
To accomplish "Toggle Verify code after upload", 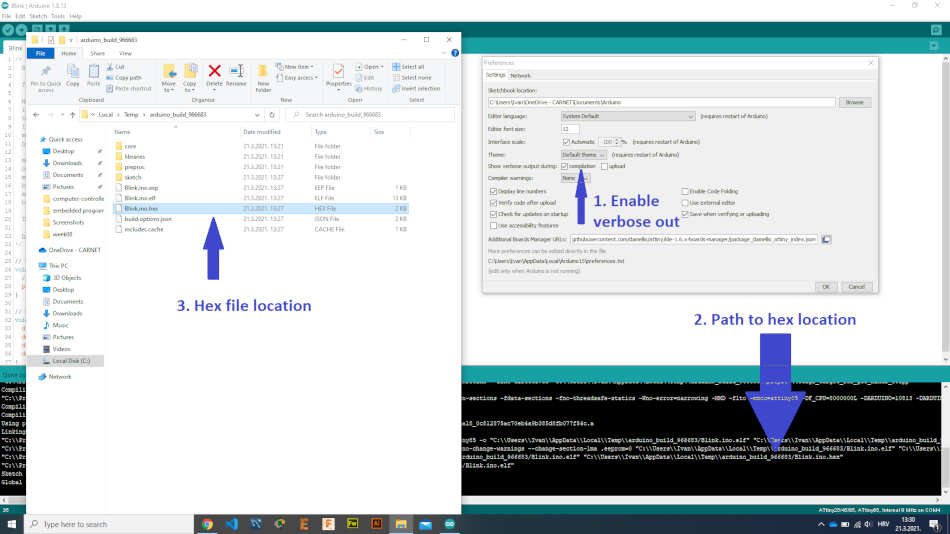I will [493, 203].
